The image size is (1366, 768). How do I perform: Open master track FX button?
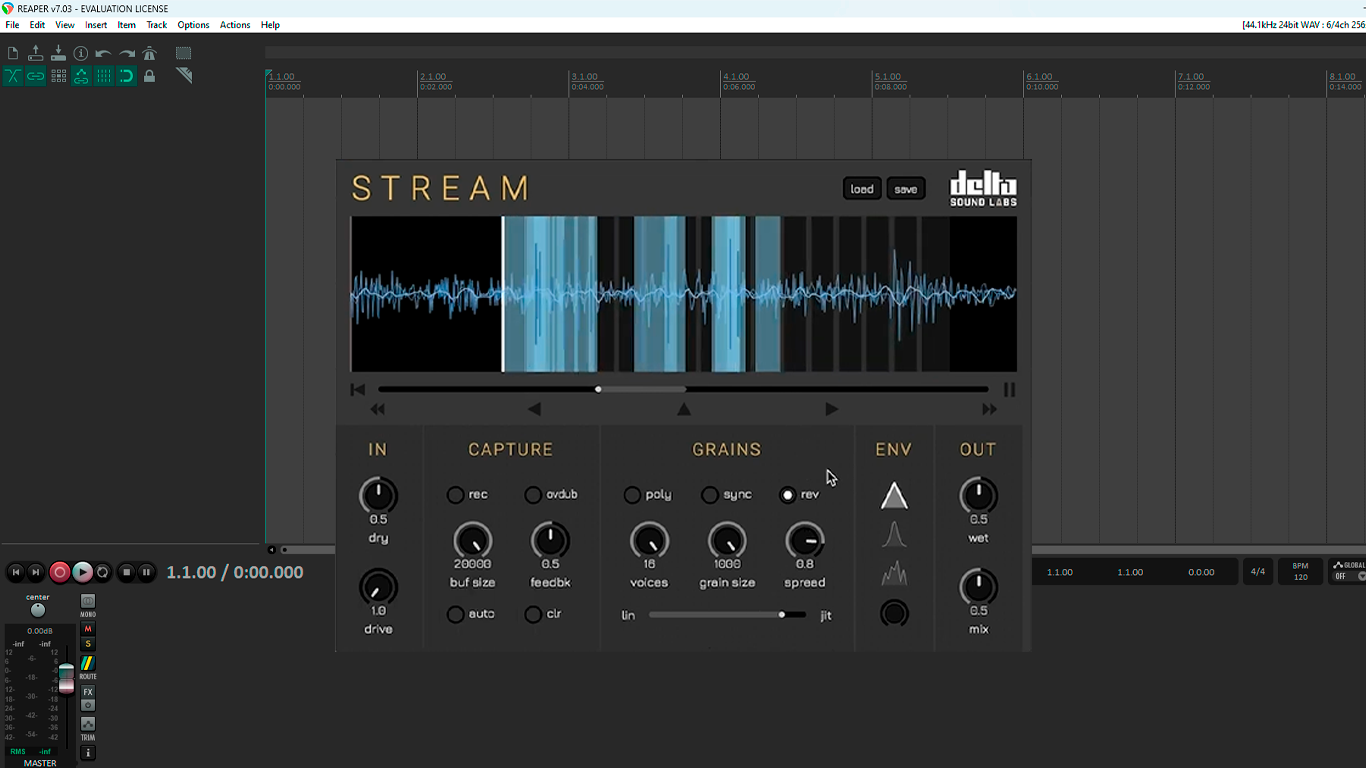88,692
